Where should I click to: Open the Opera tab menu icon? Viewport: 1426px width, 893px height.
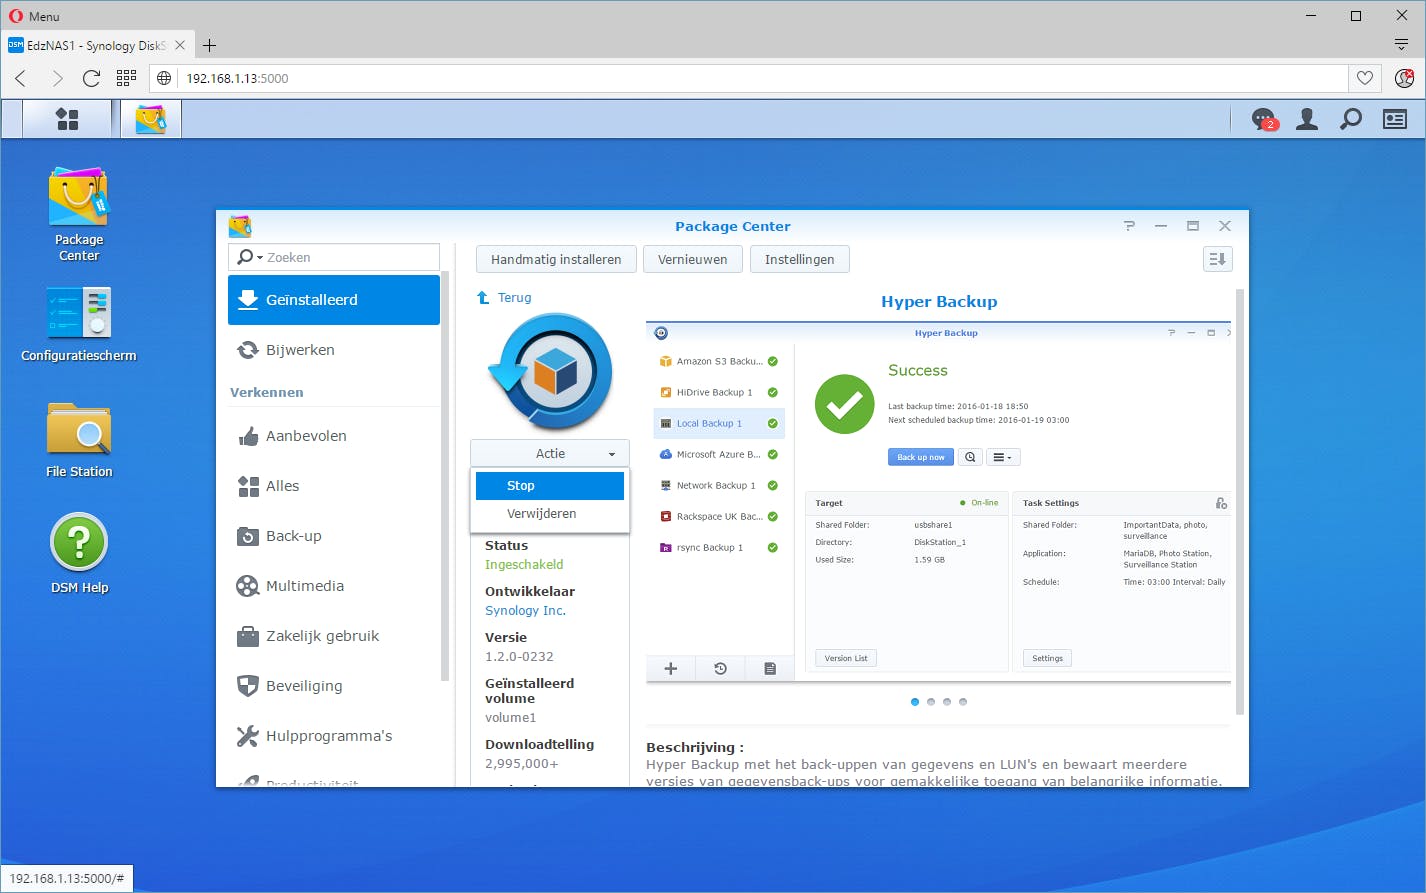[1401, 45]
